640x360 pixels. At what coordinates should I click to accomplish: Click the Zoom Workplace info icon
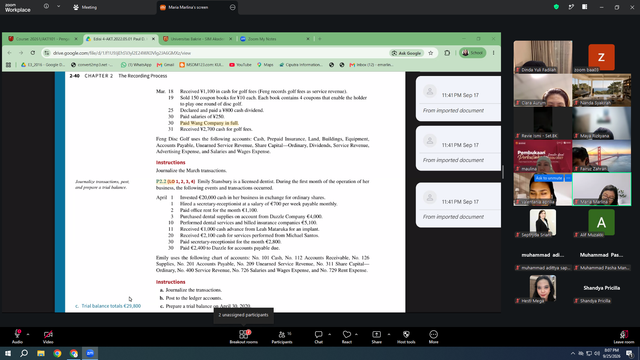point(46,7)
